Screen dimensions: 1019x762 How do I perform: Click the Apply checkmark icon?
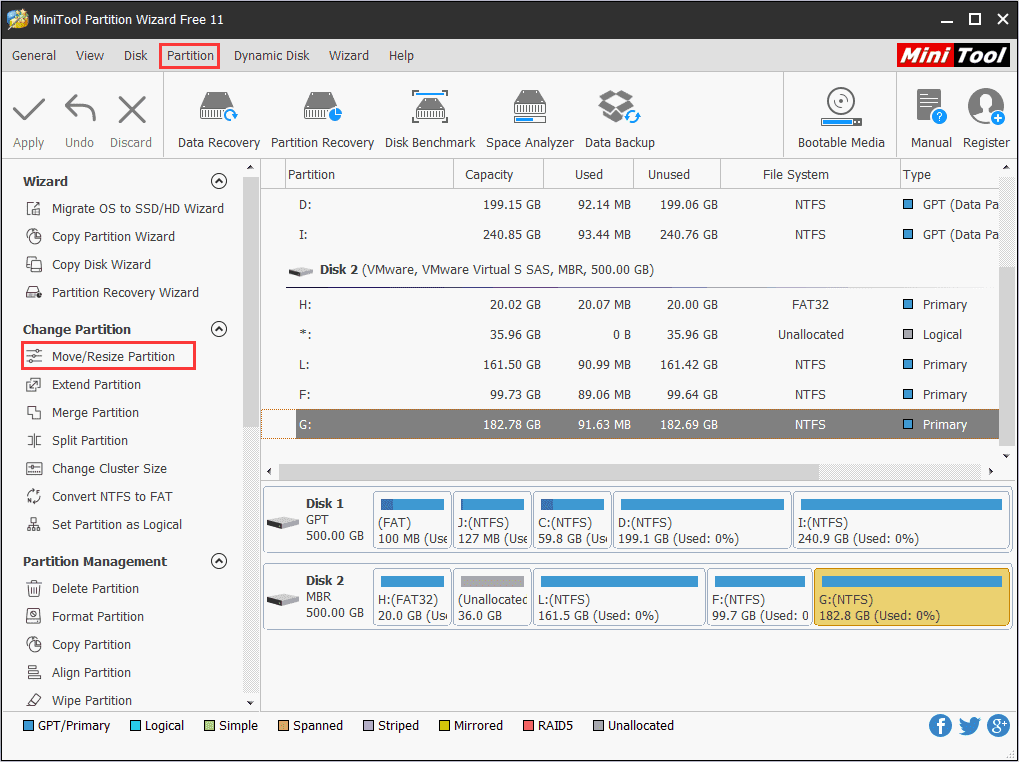(x=29, y=110)
